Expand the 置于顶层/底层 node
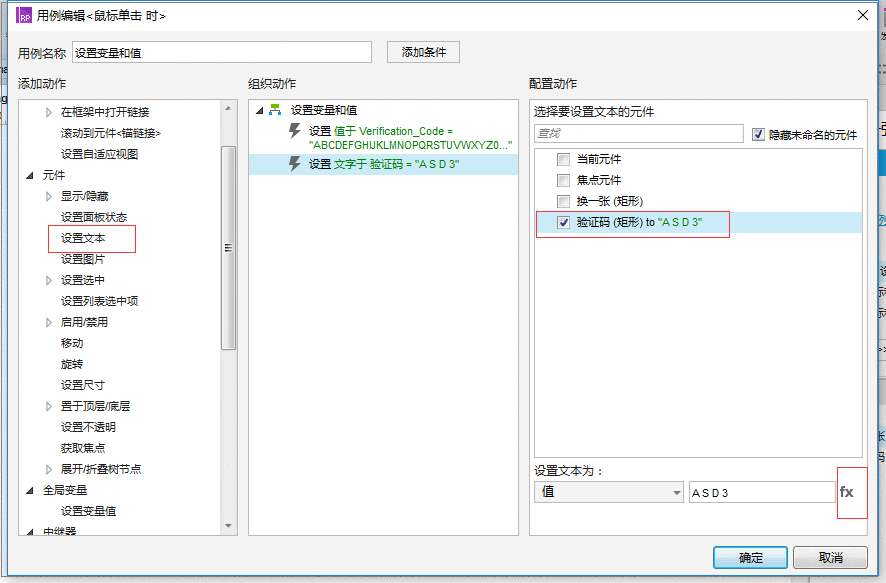 [x=49, y=406]
